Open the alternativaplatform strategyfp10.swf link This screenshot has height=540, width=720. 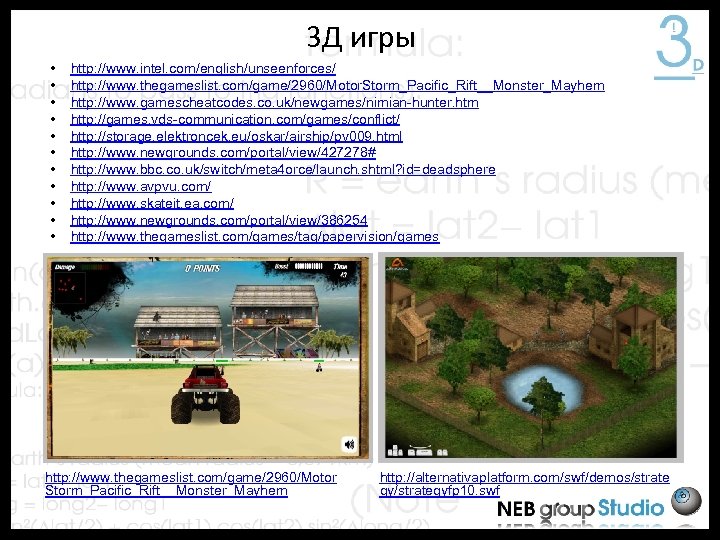[524, 484]
